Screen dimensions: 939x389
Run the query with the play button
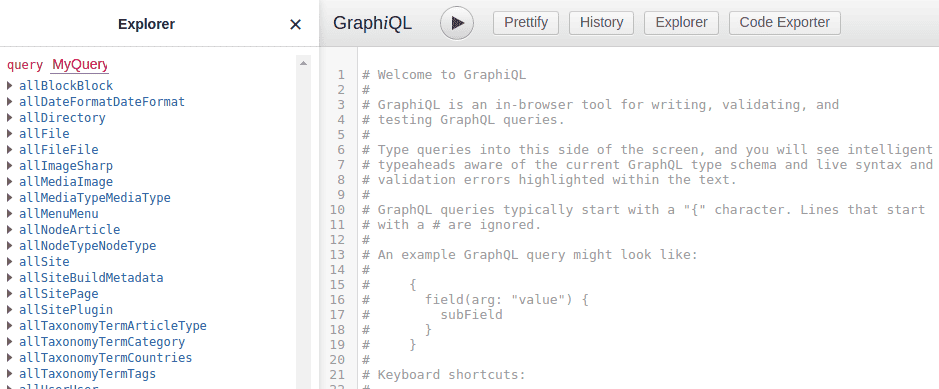coord(457,23)
